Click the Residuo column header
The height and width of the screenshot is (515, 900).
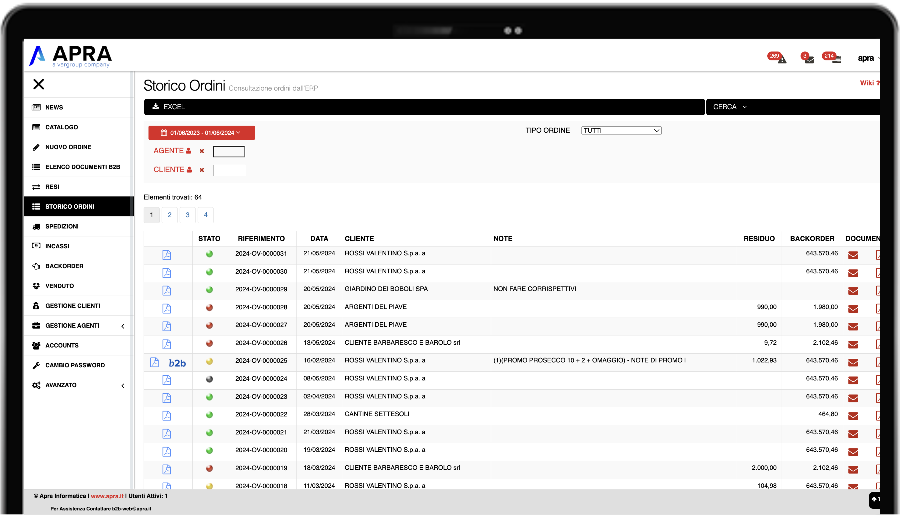point(759,238)
